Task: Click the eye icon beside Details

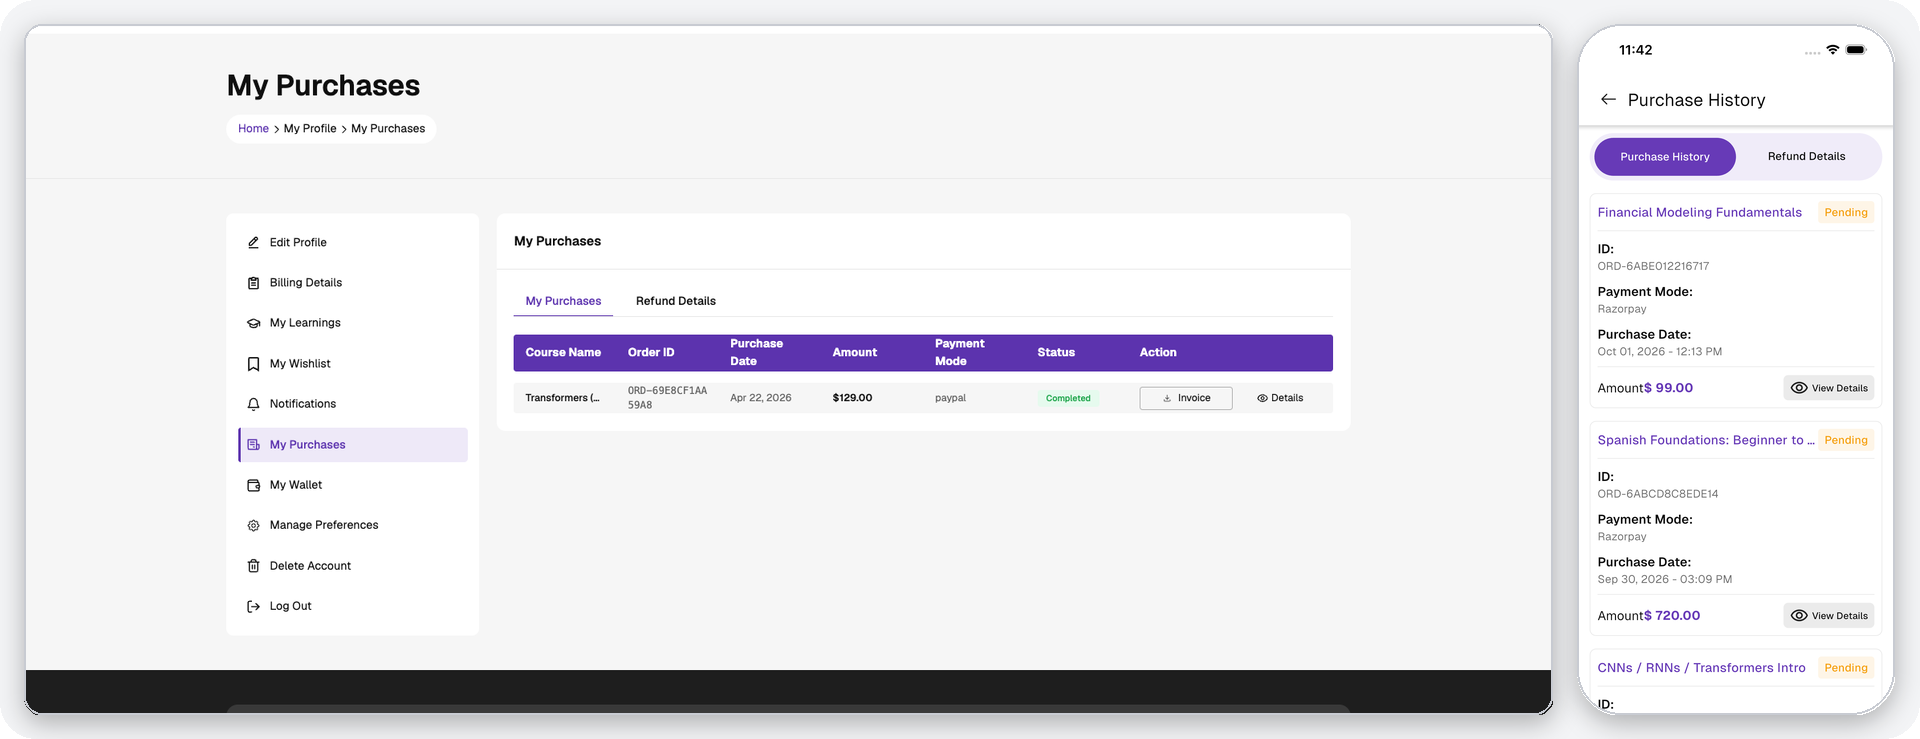Action: click(x=1262, y=398)
